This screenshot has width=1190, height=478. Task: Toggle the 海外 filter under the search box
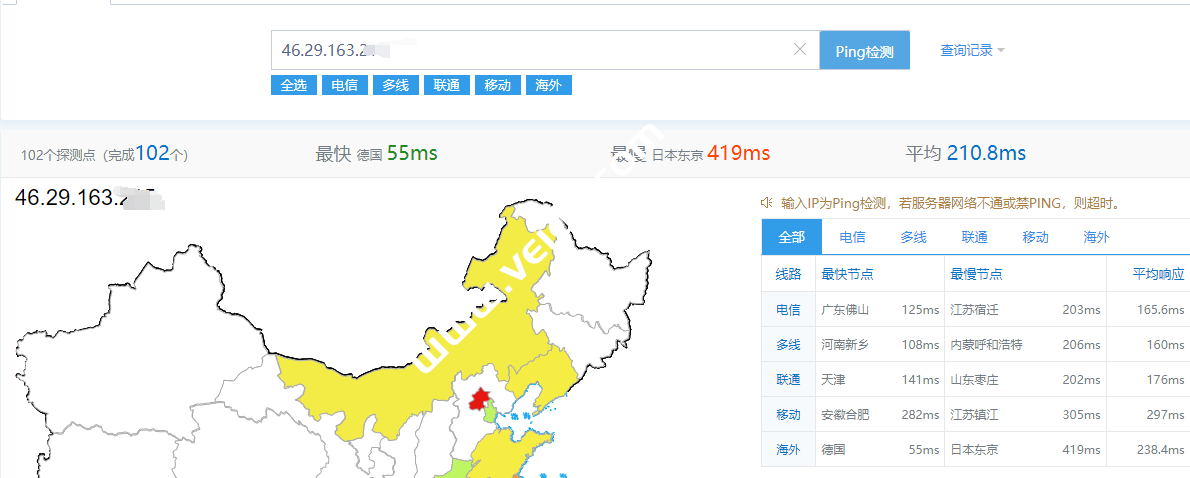click(549, 85)
